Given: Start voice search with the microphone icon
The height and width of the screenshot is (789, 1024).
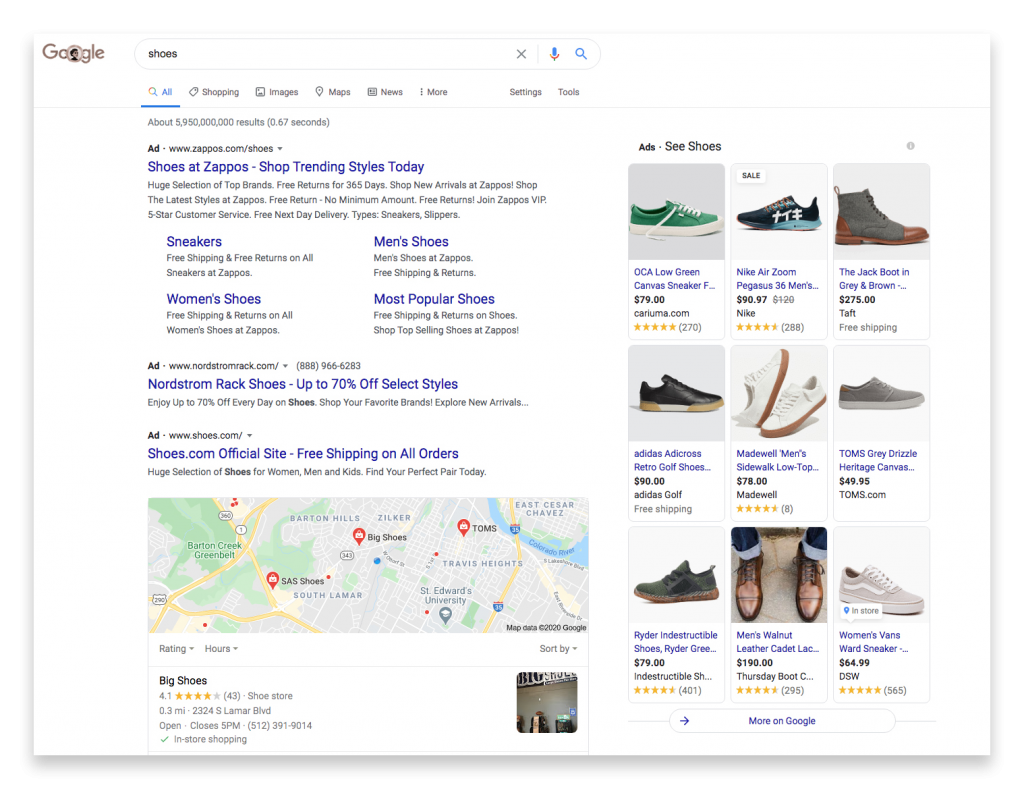Looking at the screenshot, I should (554, 54).
